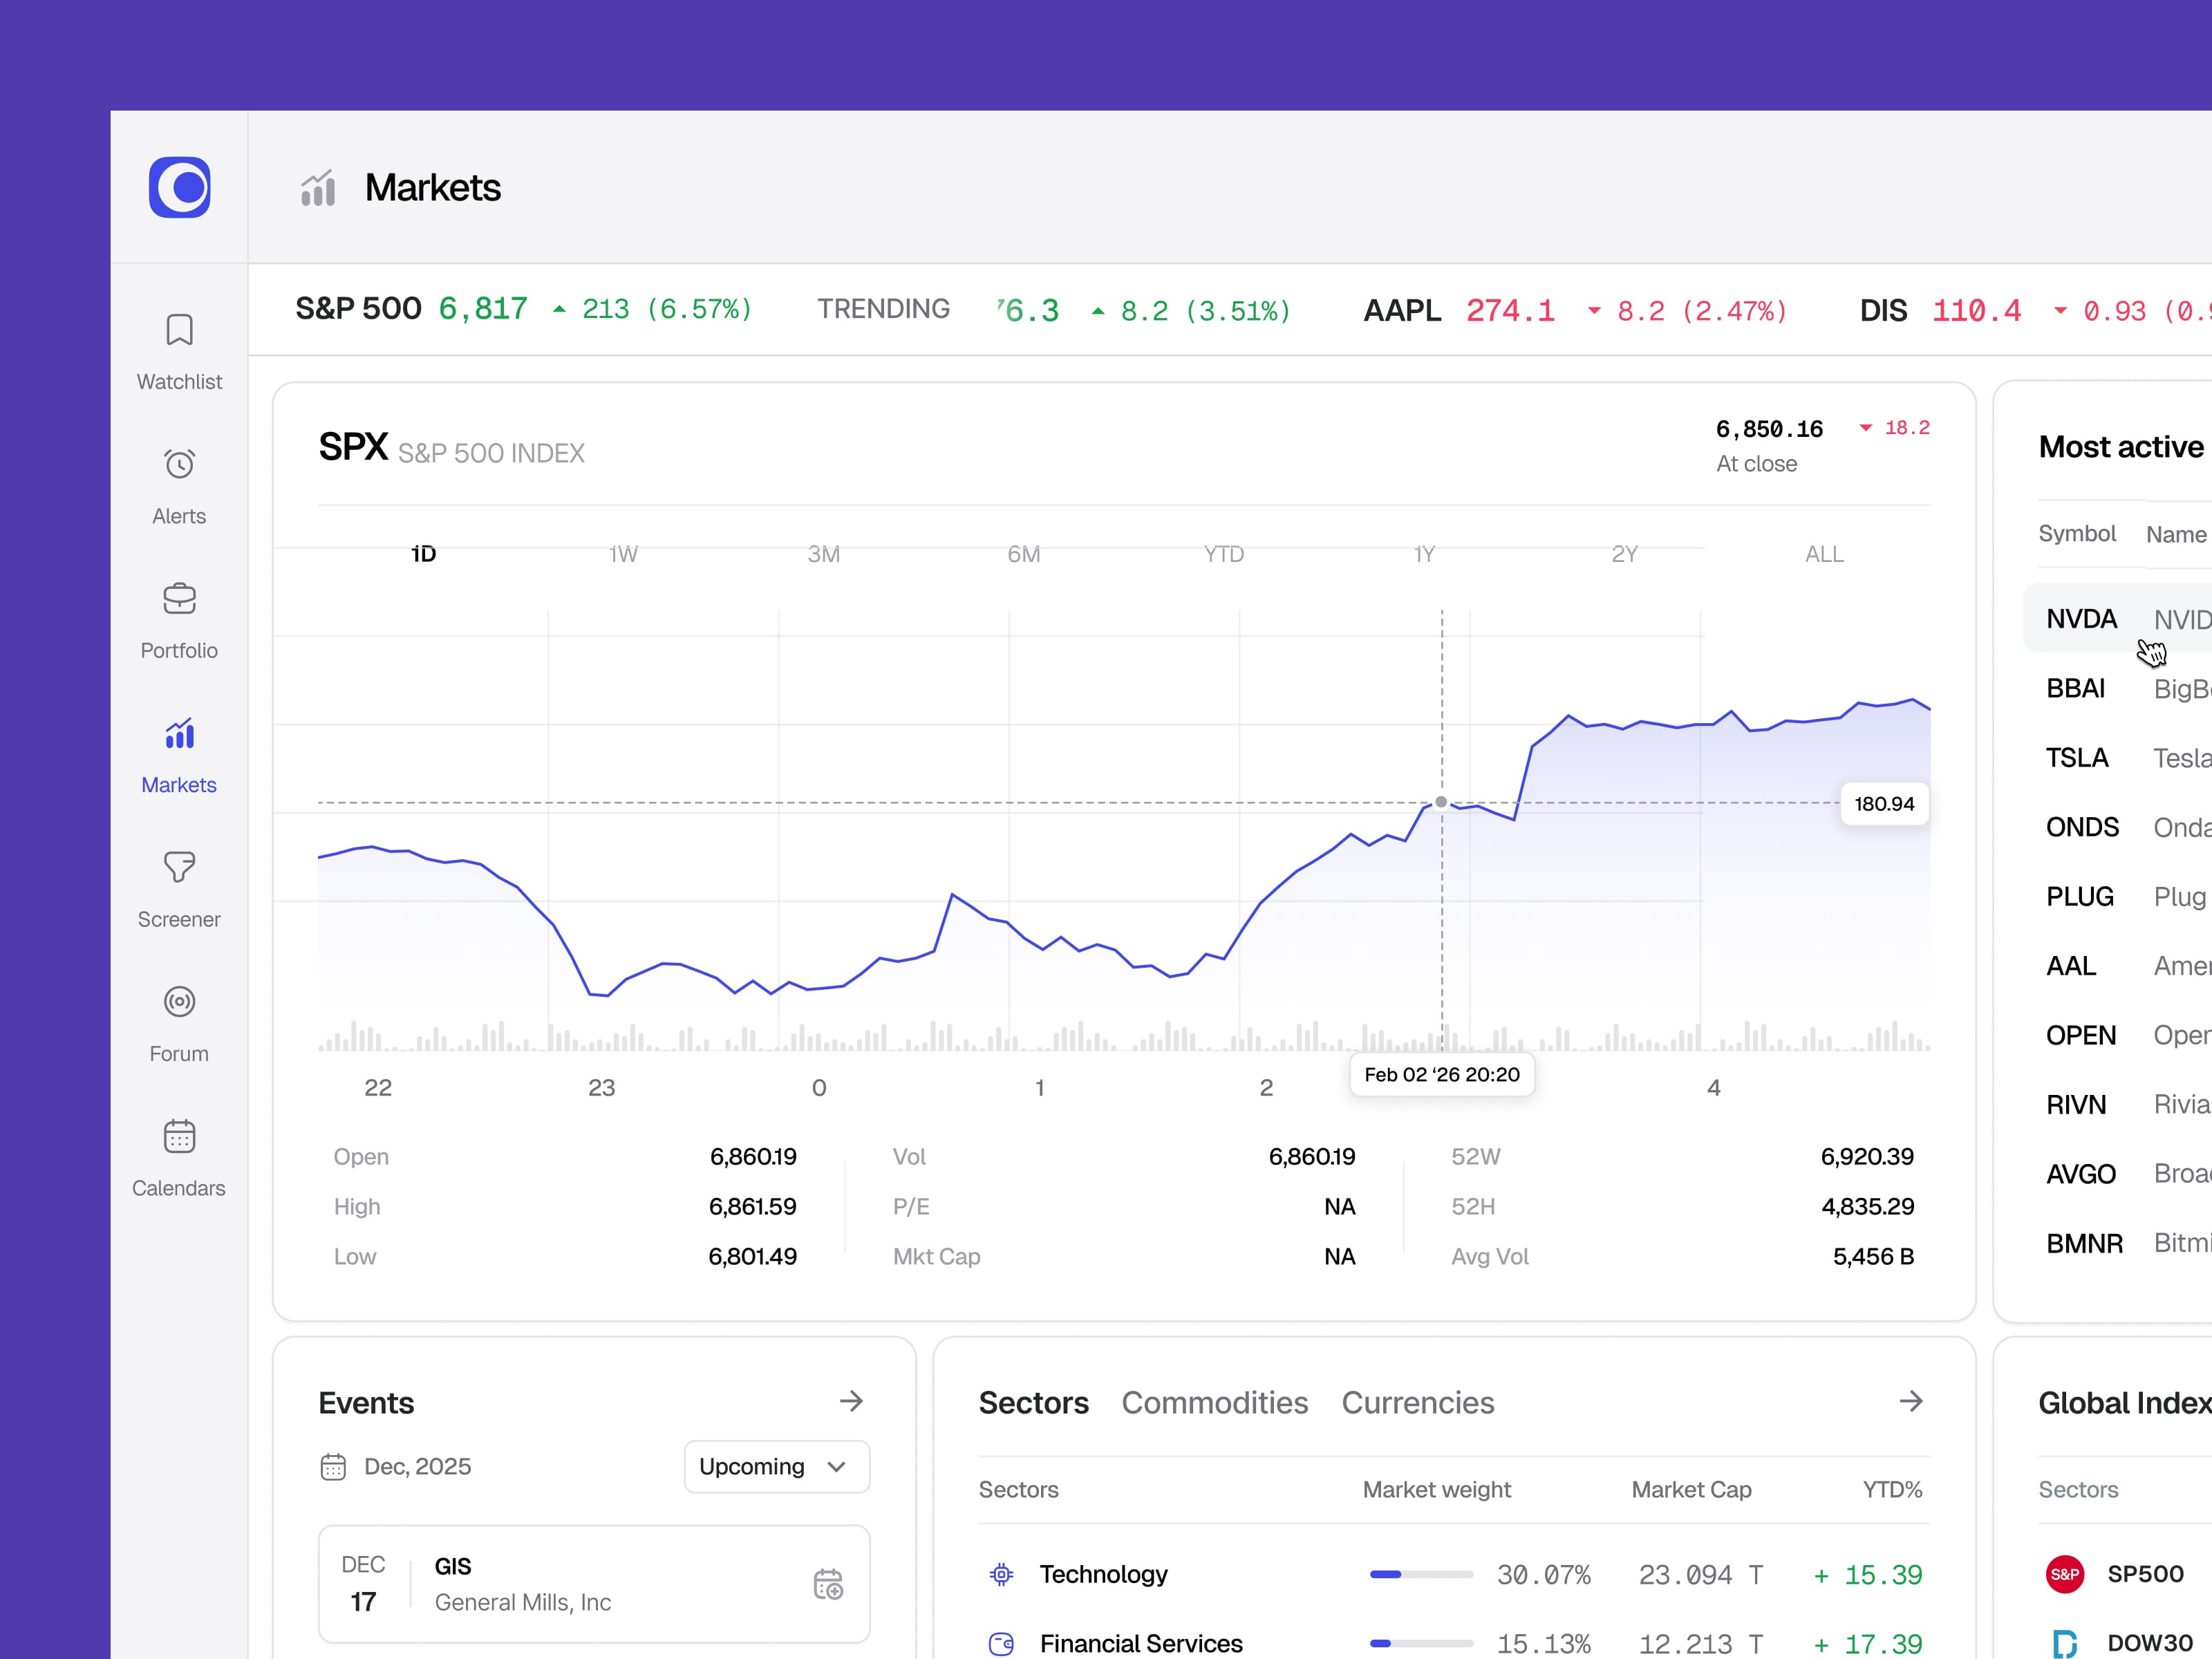Go to Portfolio briefcase icon
Screen dimensions: 2212x1659
pyautogui.click(x=179, y=598)
